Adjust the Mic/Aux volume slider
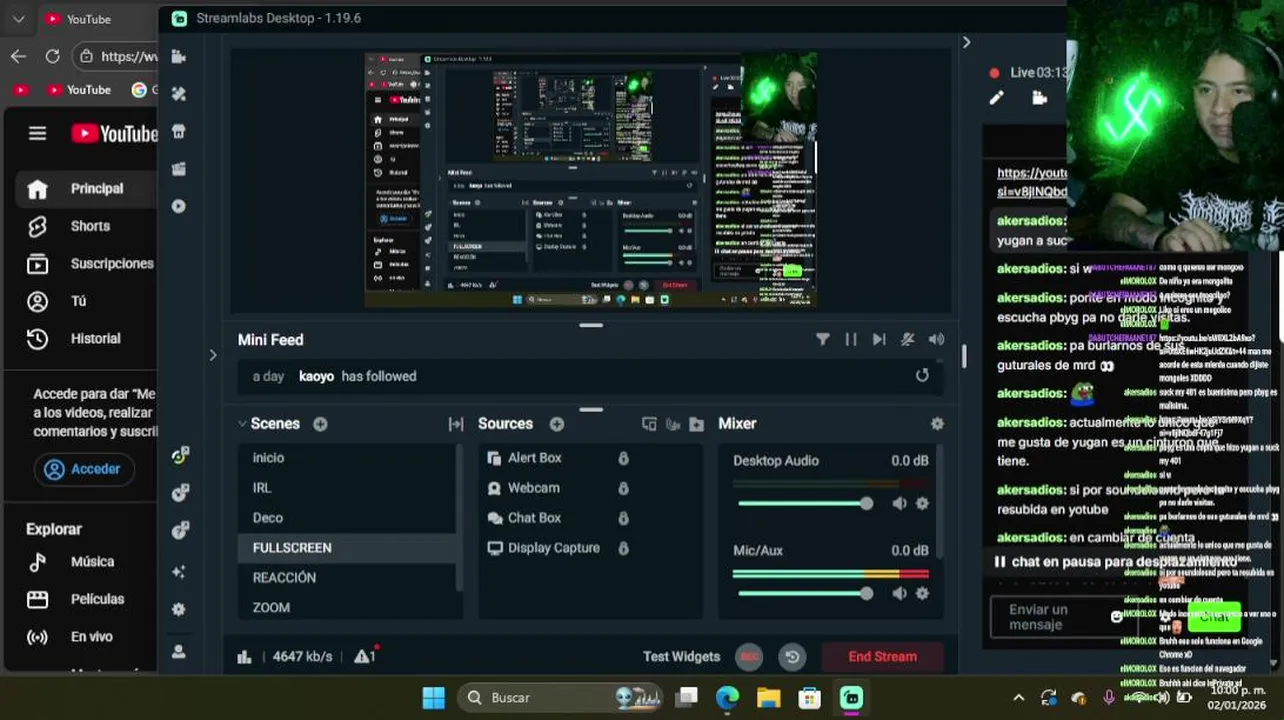 click(x=805, y=593)
